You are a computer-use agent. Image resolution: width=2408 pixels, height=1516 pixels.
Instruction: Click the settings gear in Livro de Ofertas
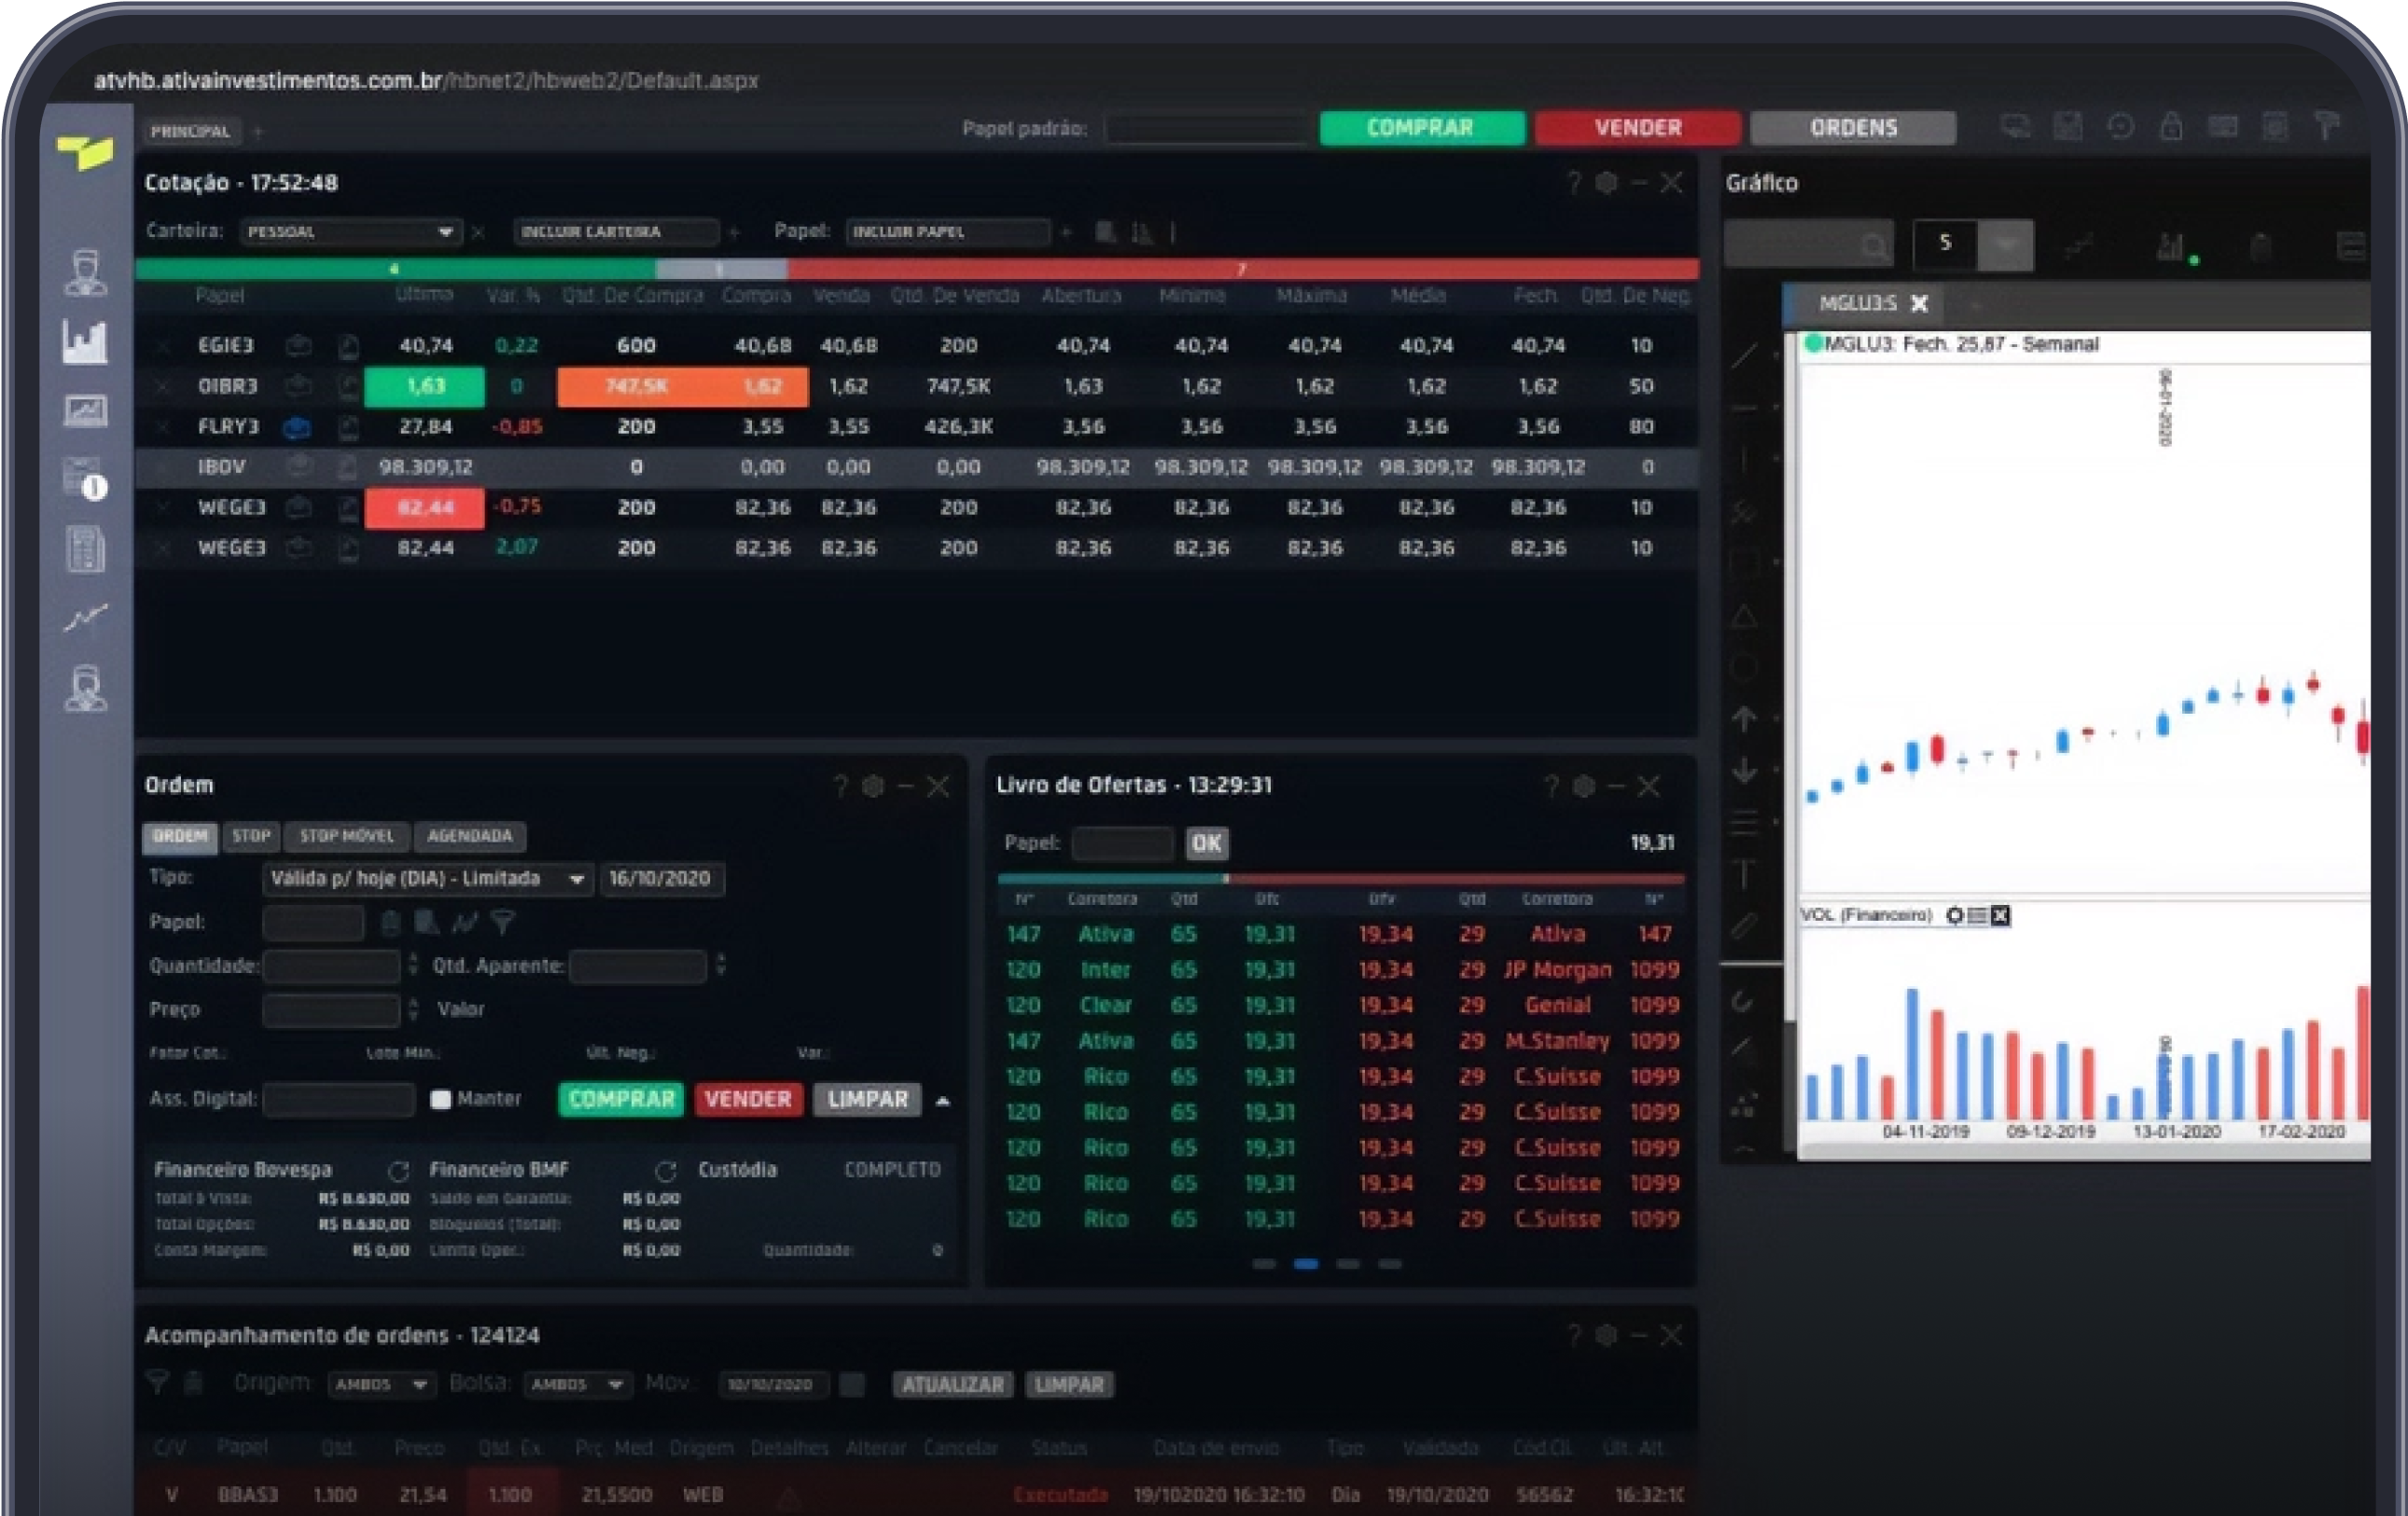tap(1584, 787)
